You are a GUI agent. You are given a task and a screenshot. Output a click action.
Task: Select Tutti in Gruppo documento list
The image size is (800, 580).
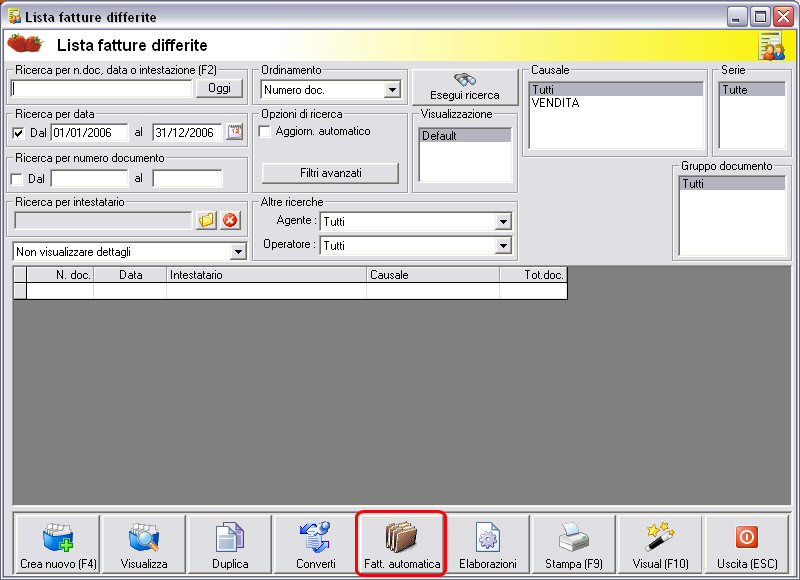[x=732, y=184]
